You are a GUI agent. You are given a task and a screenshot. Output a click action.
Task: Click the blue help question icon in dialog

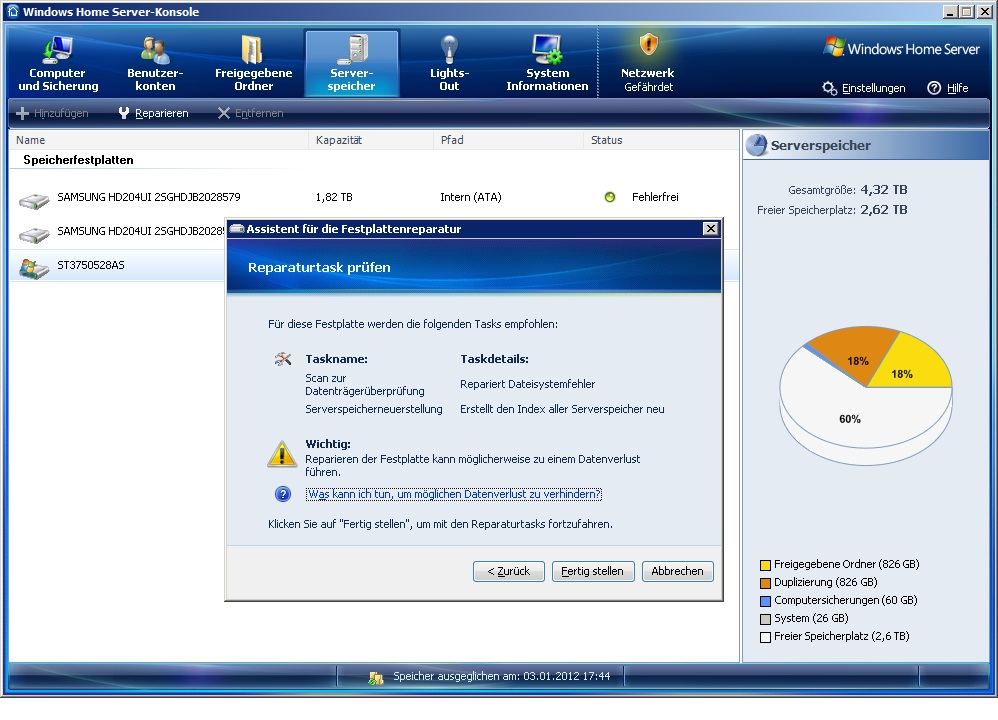283,494
